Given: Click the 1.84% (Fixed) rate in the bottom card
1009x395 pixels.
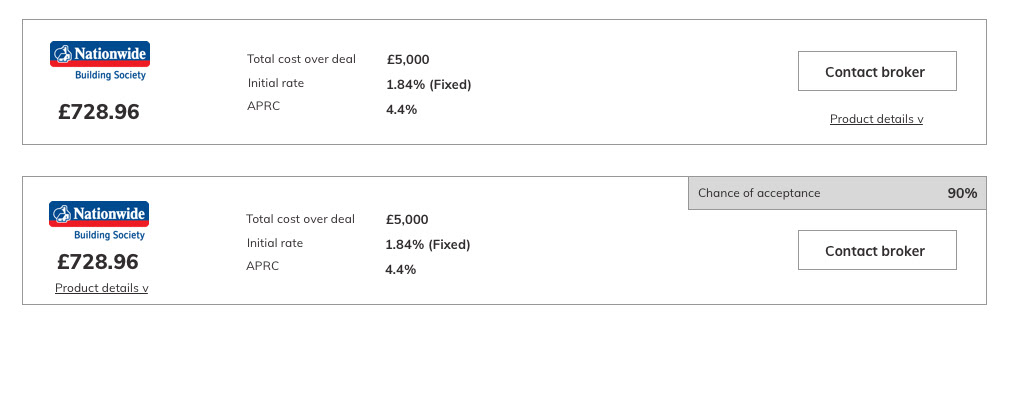Looking at the screenshot, I should tap(428, 245).
